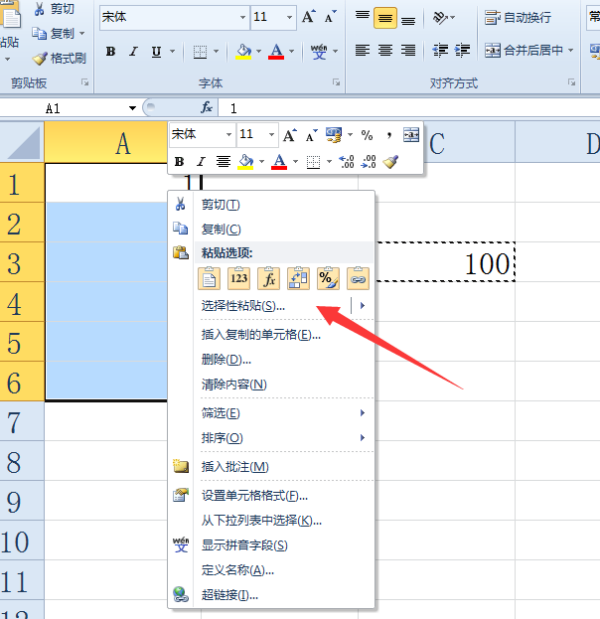600x619 pixels.
Task: Open the Alignment (对齐方式) group dialog launcher
Action: 571,82
